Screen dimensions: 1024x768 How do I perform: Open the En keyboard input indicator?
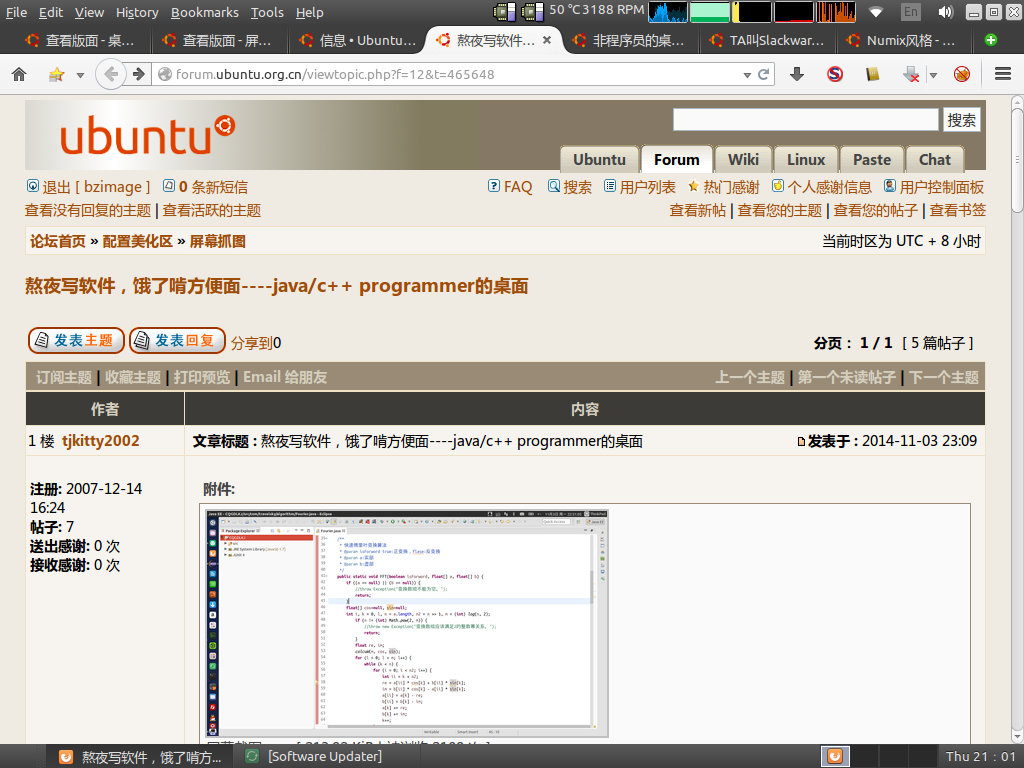click(x=910, y=12)
